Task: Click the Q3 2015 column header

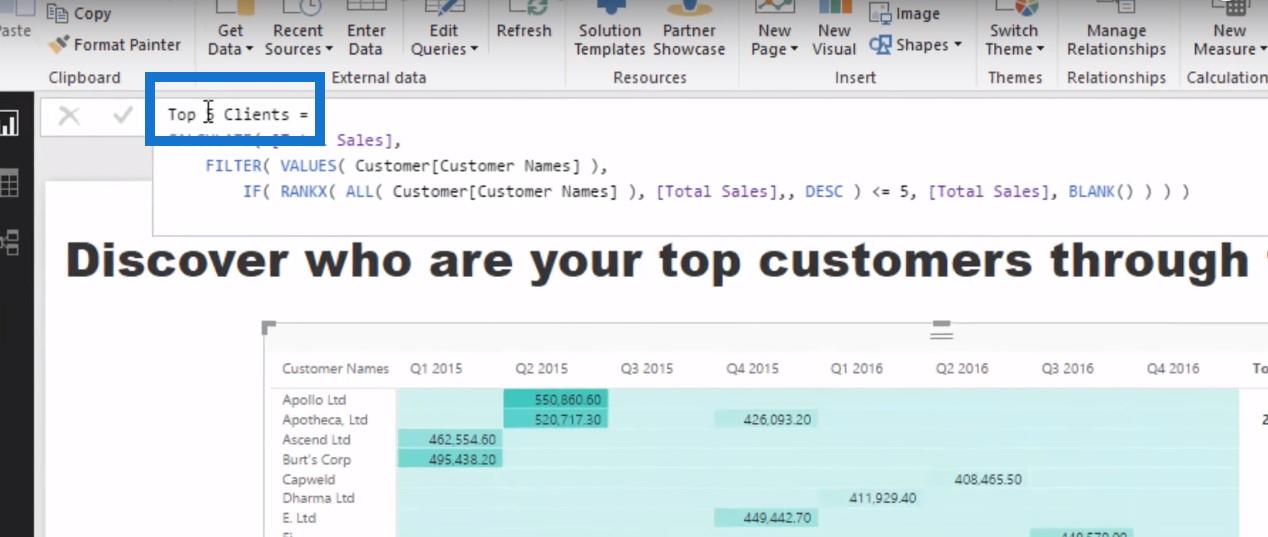Action: 646,368
